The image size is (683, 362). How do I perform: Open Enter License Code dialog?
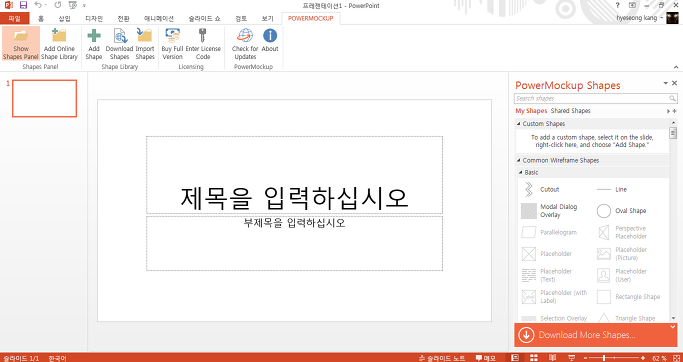[x=203, y=44]
